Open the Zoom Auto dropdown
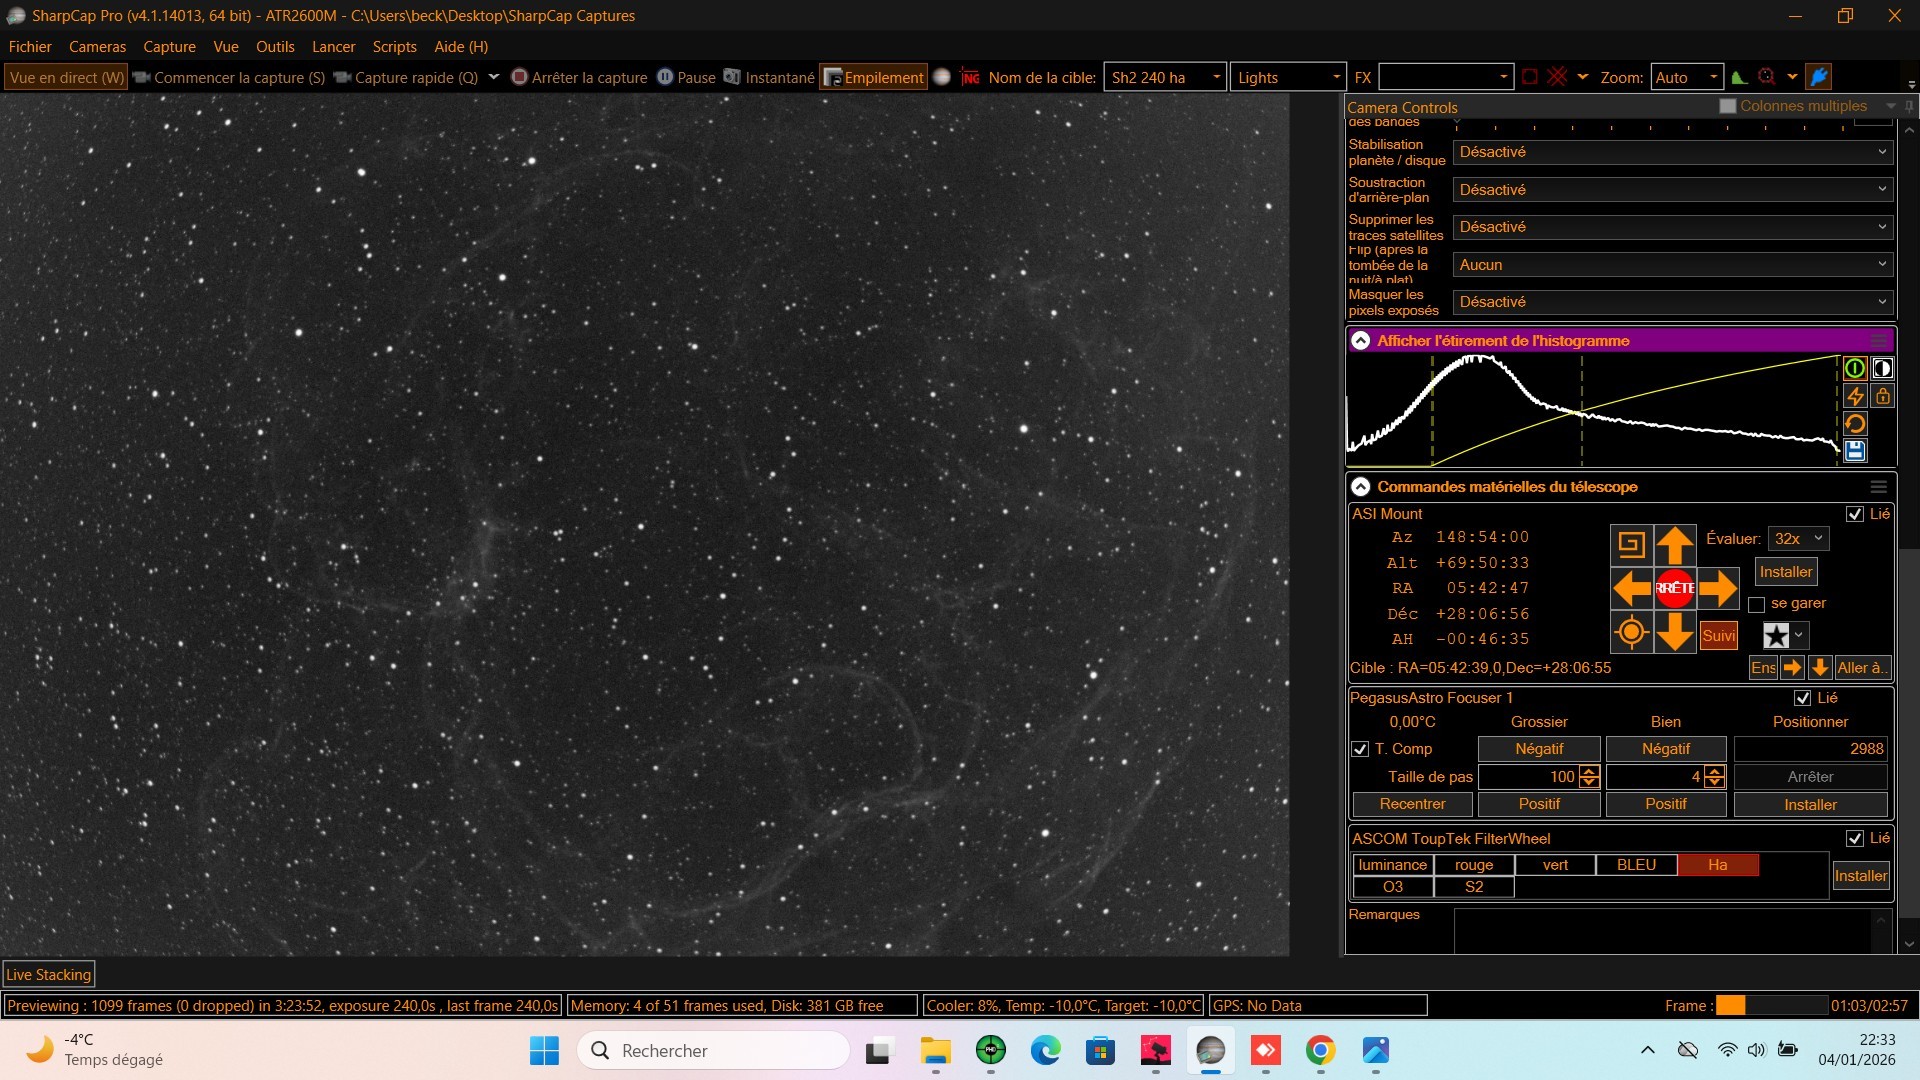This screenshot has height=1080, width=1920. [1686, 77]
